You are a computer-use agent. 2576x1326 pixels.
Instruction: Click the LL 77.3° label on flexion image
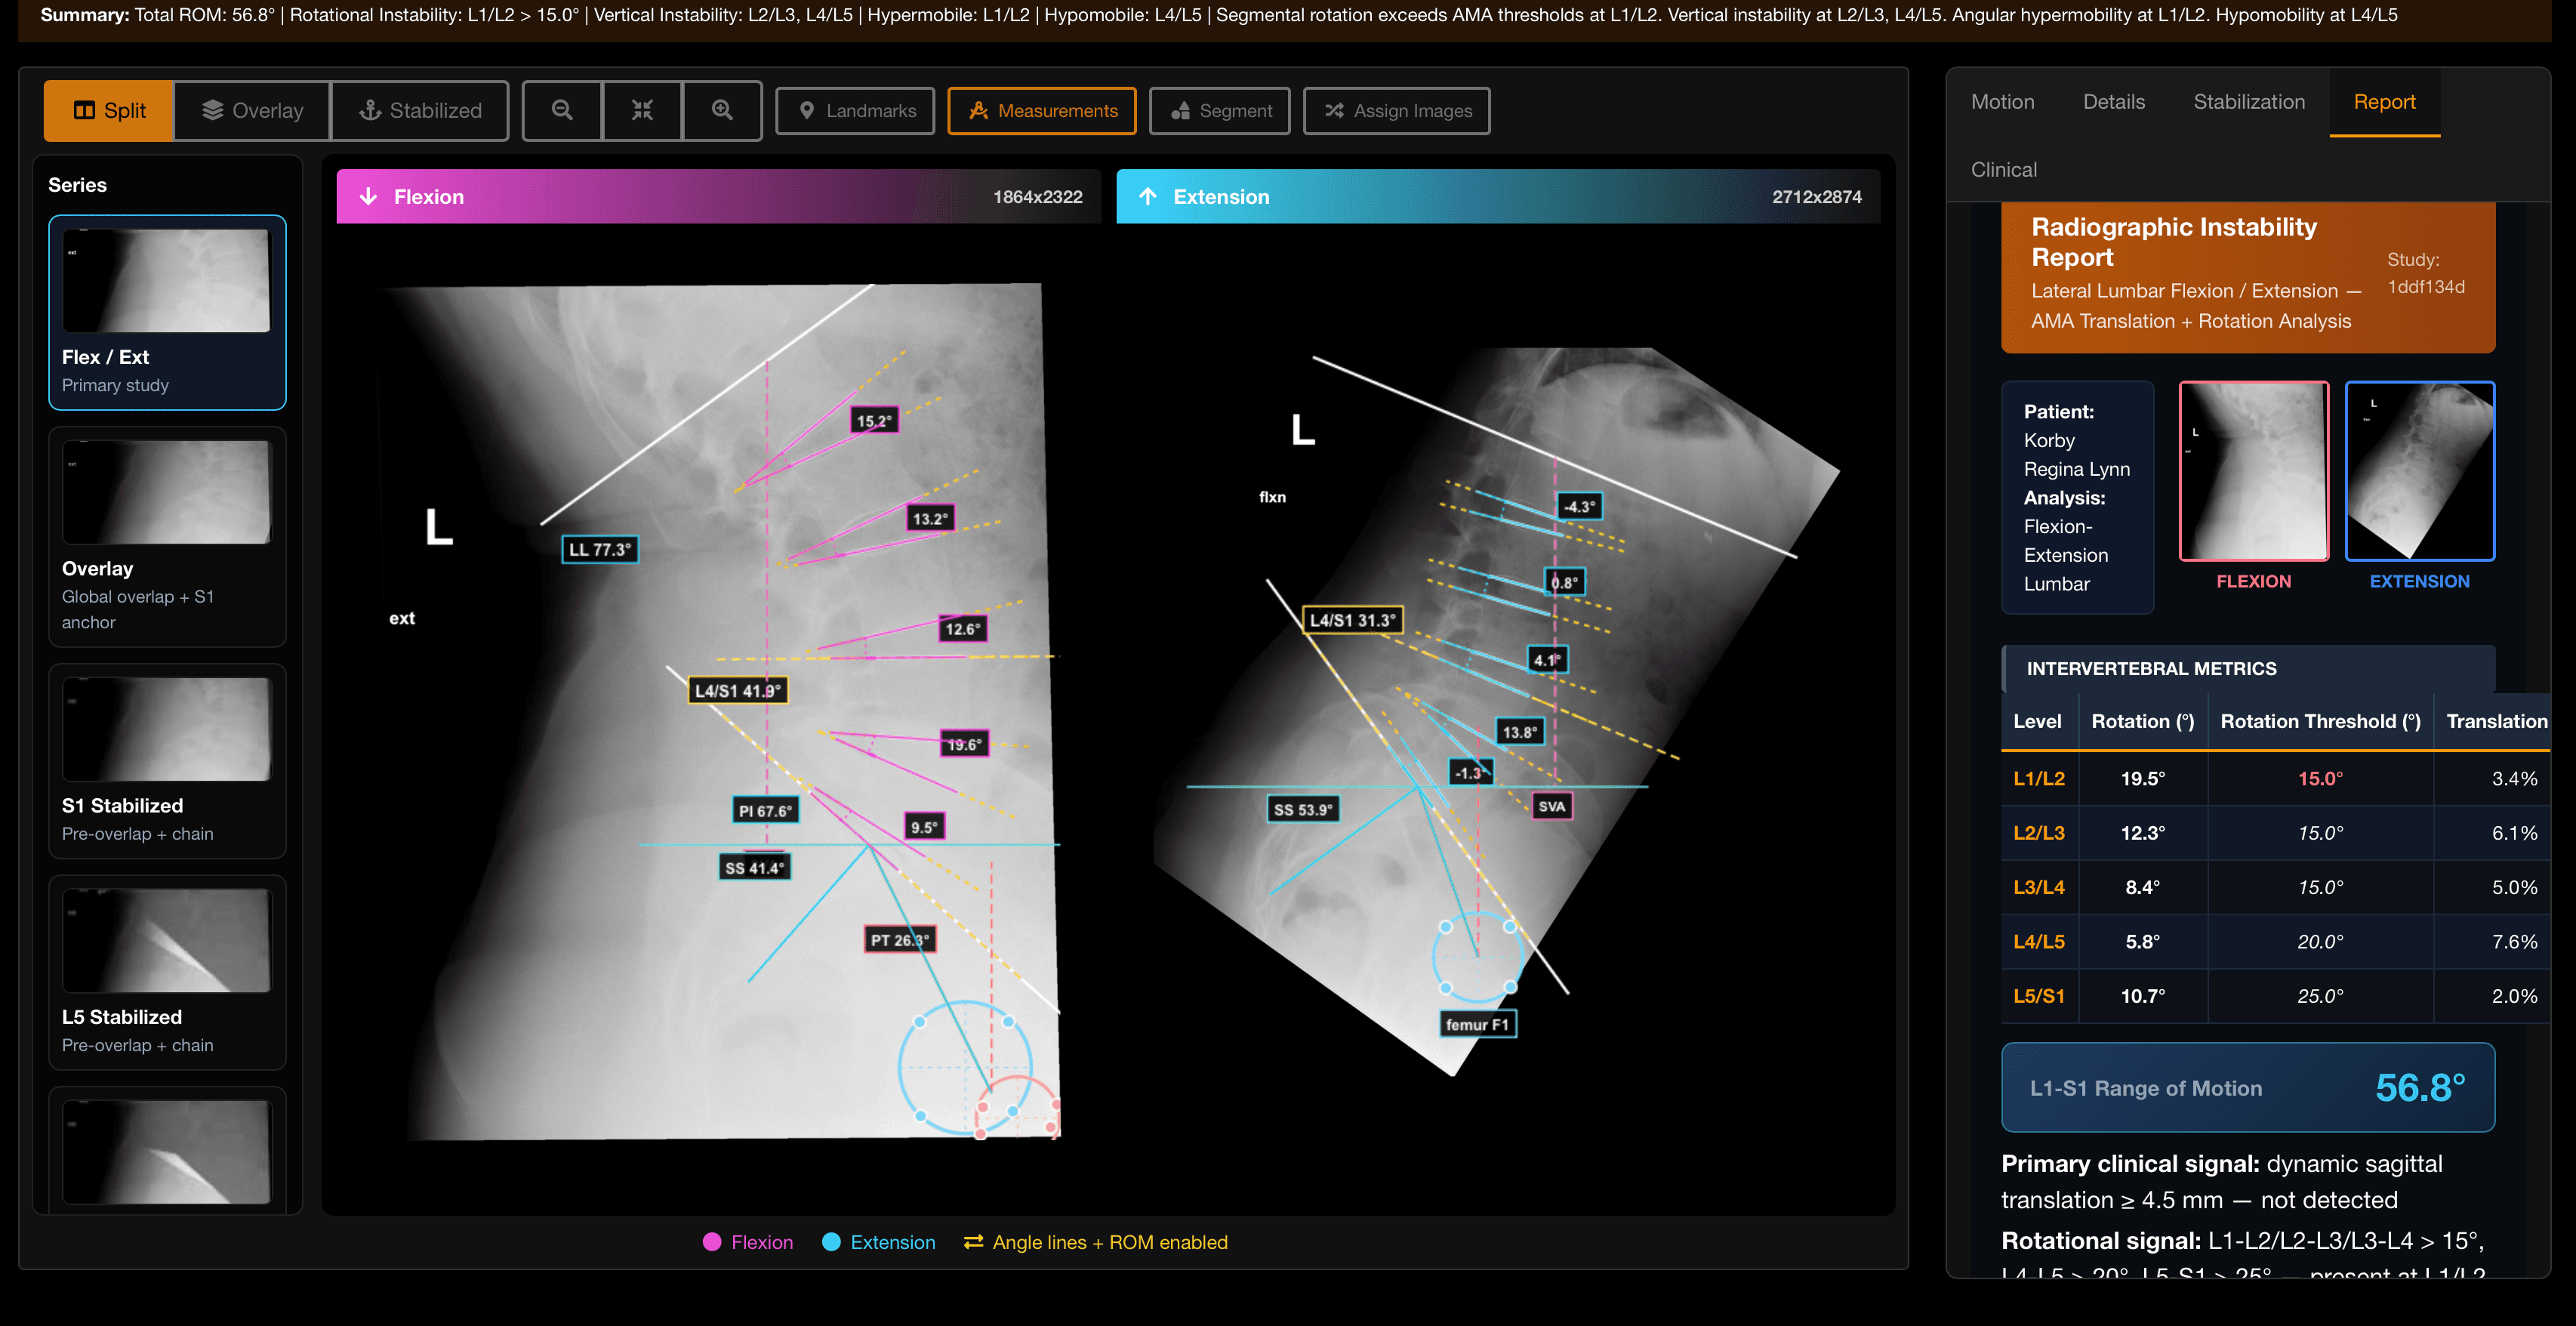pyautogui.click(x=599, y=550)
